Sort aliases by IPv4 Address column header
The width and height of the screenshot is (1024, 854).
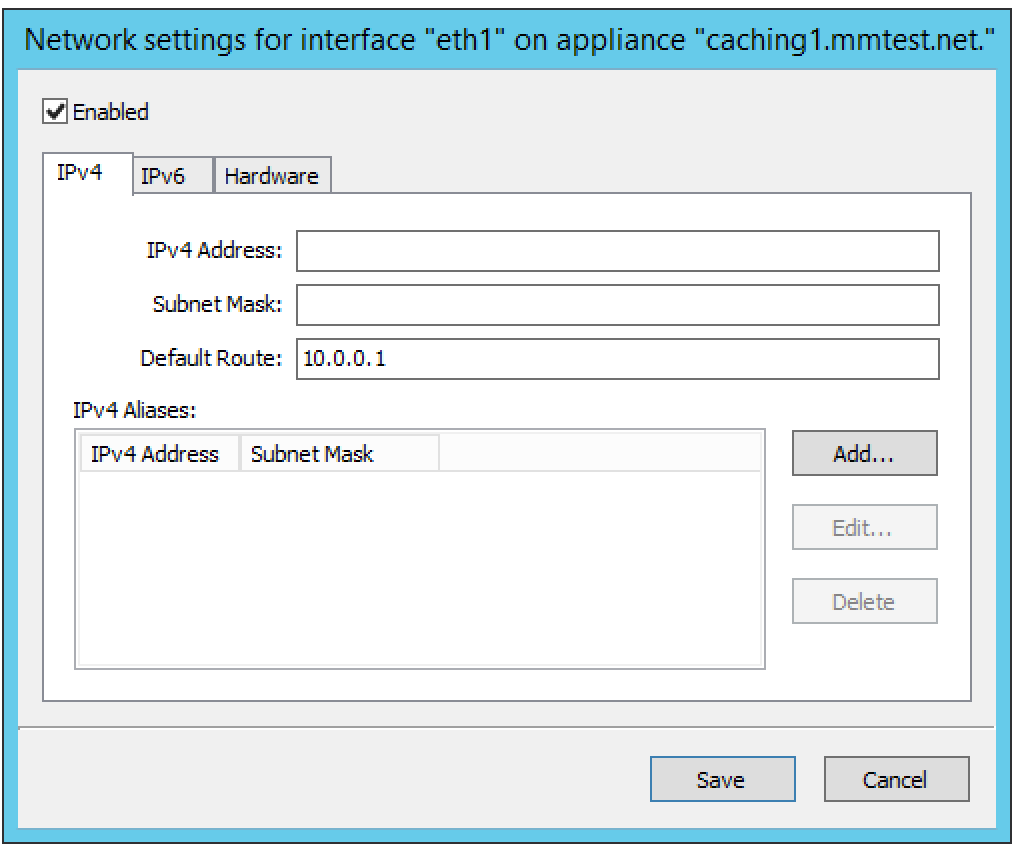pos(156,454)
